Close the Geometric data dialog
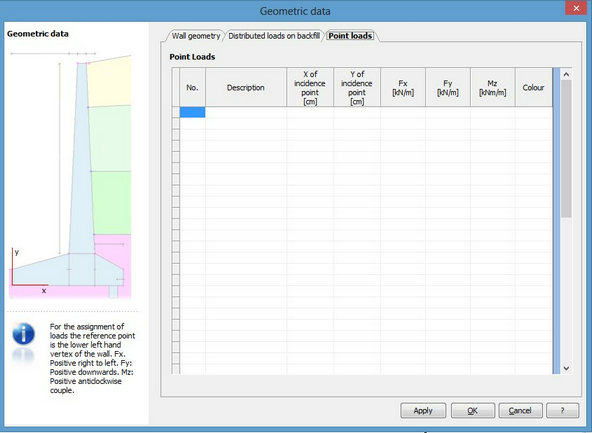 (x=576, y=8)
